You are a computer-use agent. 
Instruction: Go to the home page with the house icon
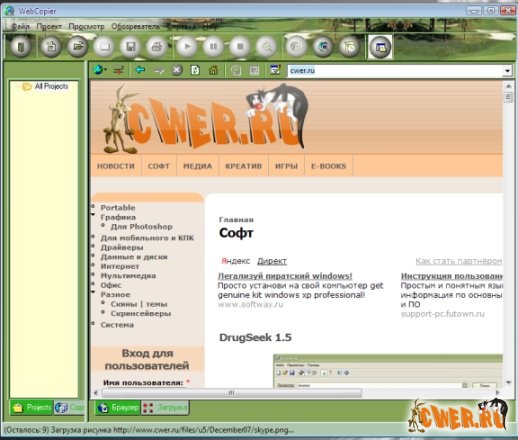213,70
